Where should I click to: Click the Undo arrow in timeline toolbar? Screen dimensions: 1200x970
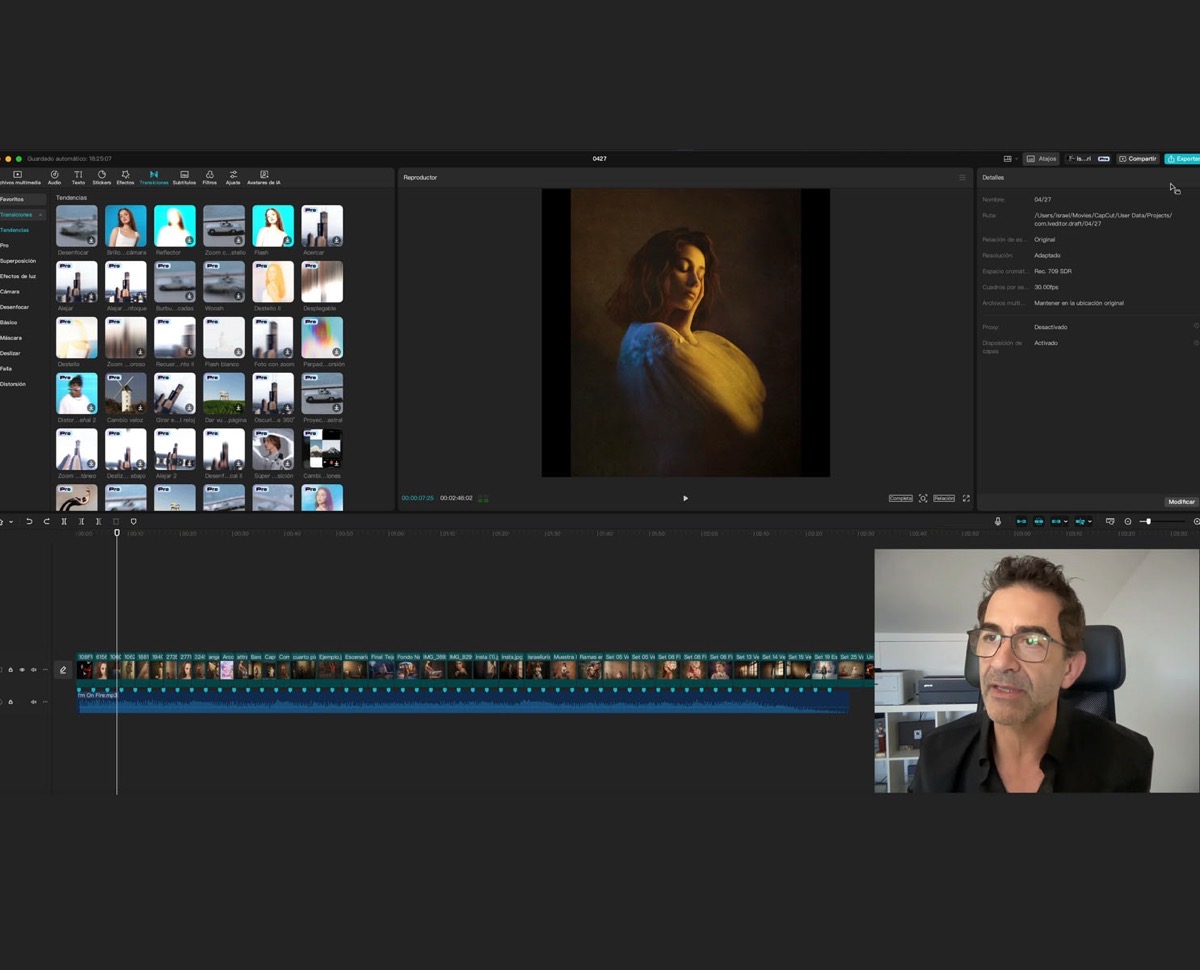click(29, 521)
